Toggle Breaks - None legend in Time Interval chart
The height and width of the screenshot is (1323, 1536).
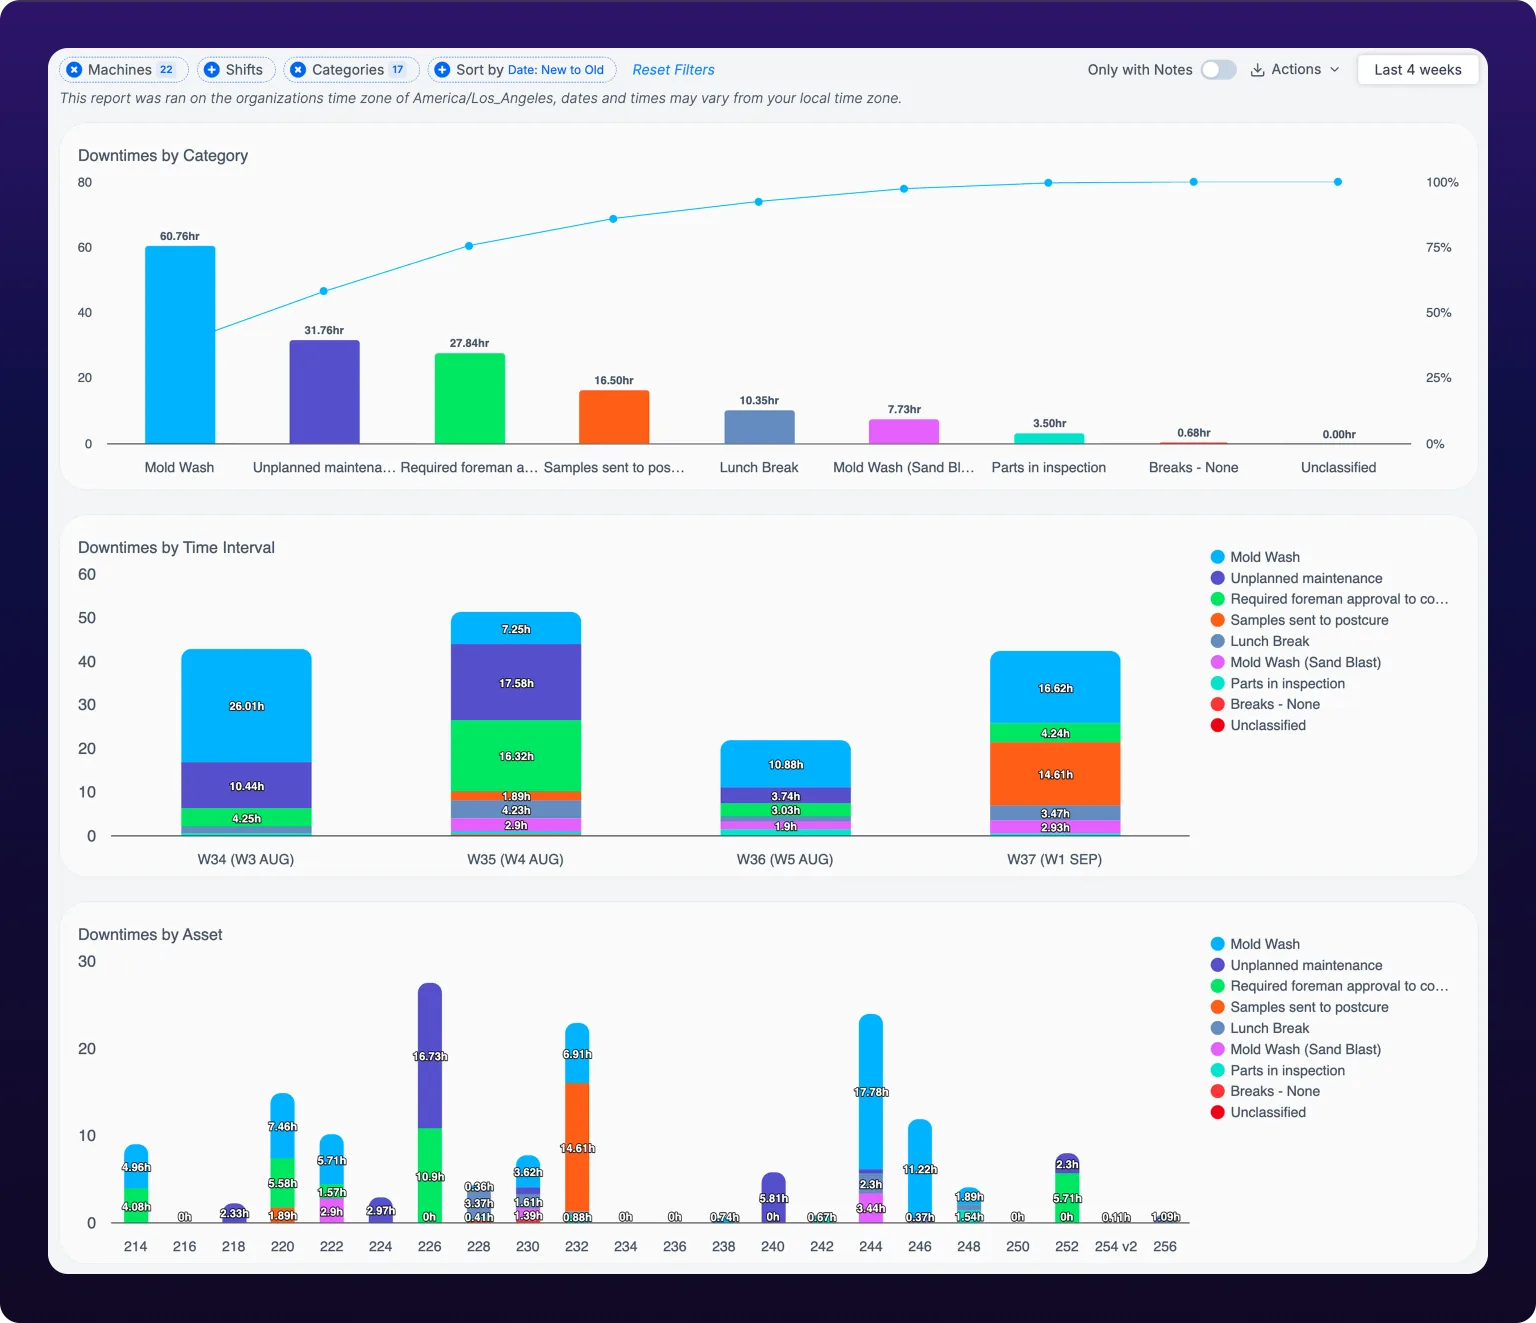[x=1265, y=704]
